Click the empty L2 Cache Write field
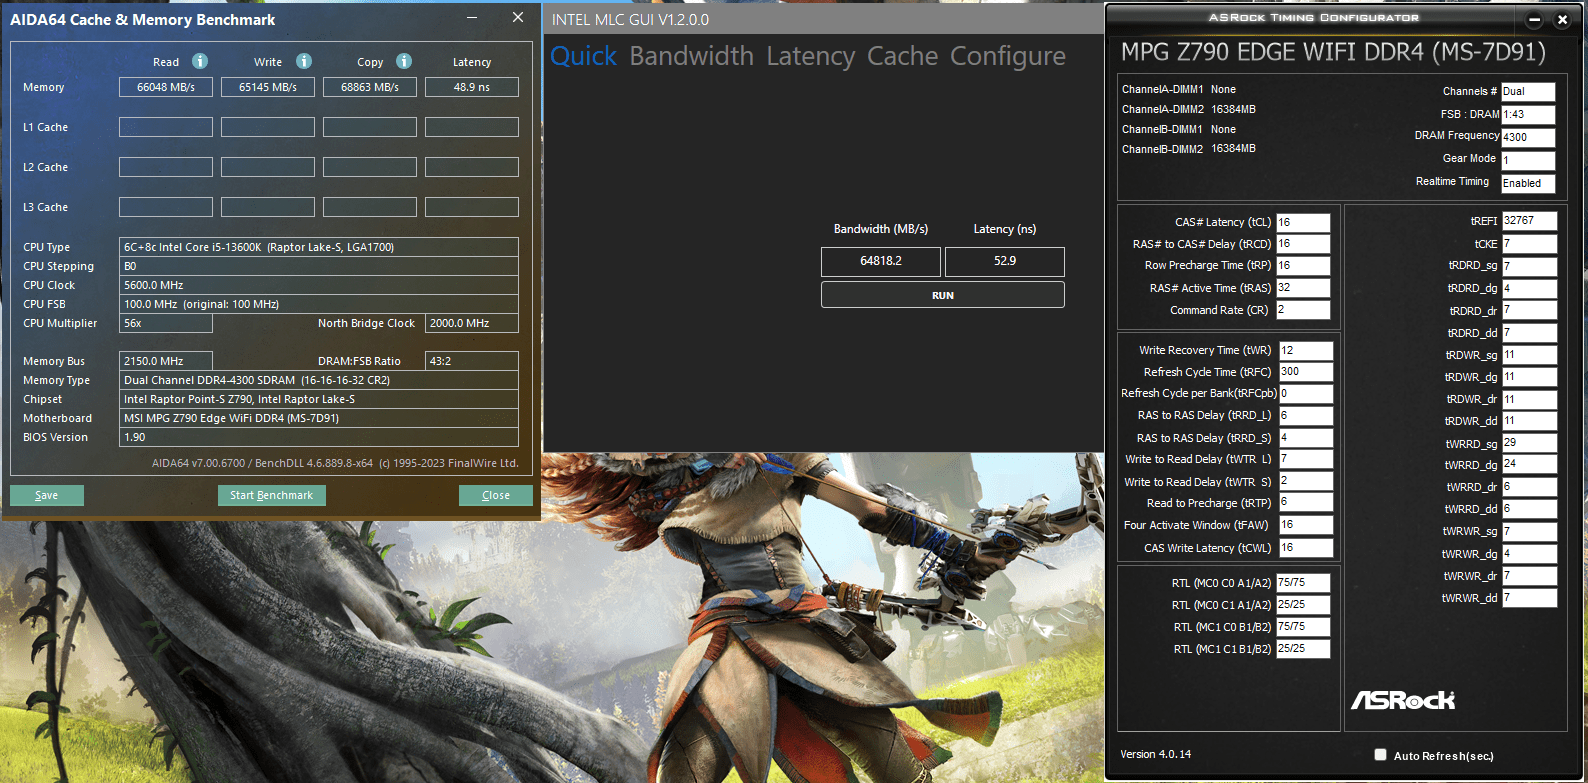The width and height of the screenshot is (1588, 783). pyautogui.click(x=268, y=167)
